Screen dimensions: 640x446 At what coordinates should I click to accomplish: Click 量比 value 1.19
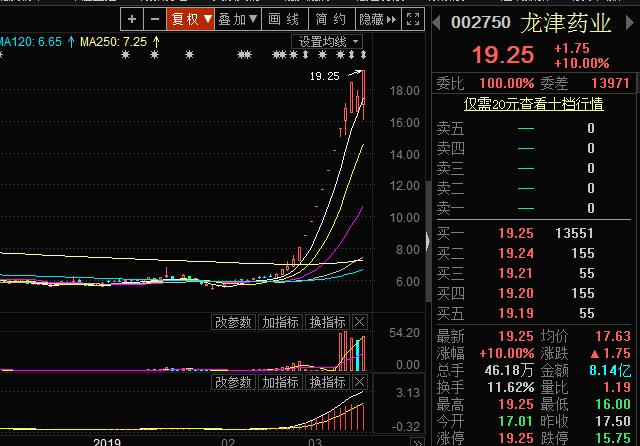pos(617,387)
